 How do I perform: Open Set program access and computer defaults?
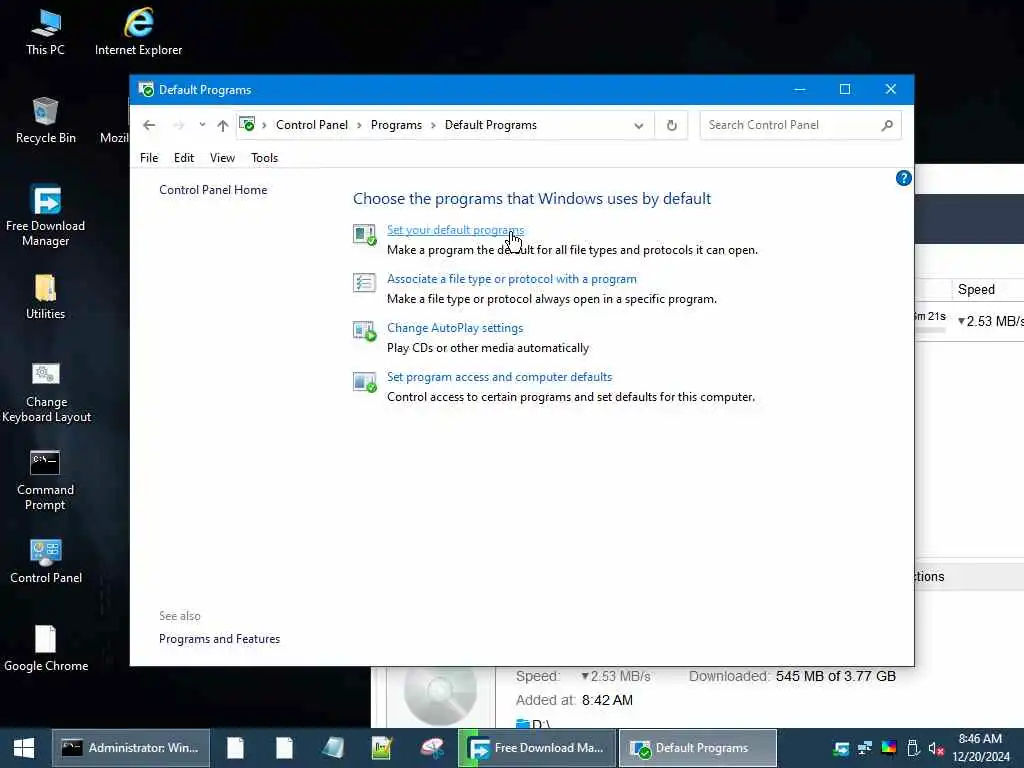pos(499,377)
